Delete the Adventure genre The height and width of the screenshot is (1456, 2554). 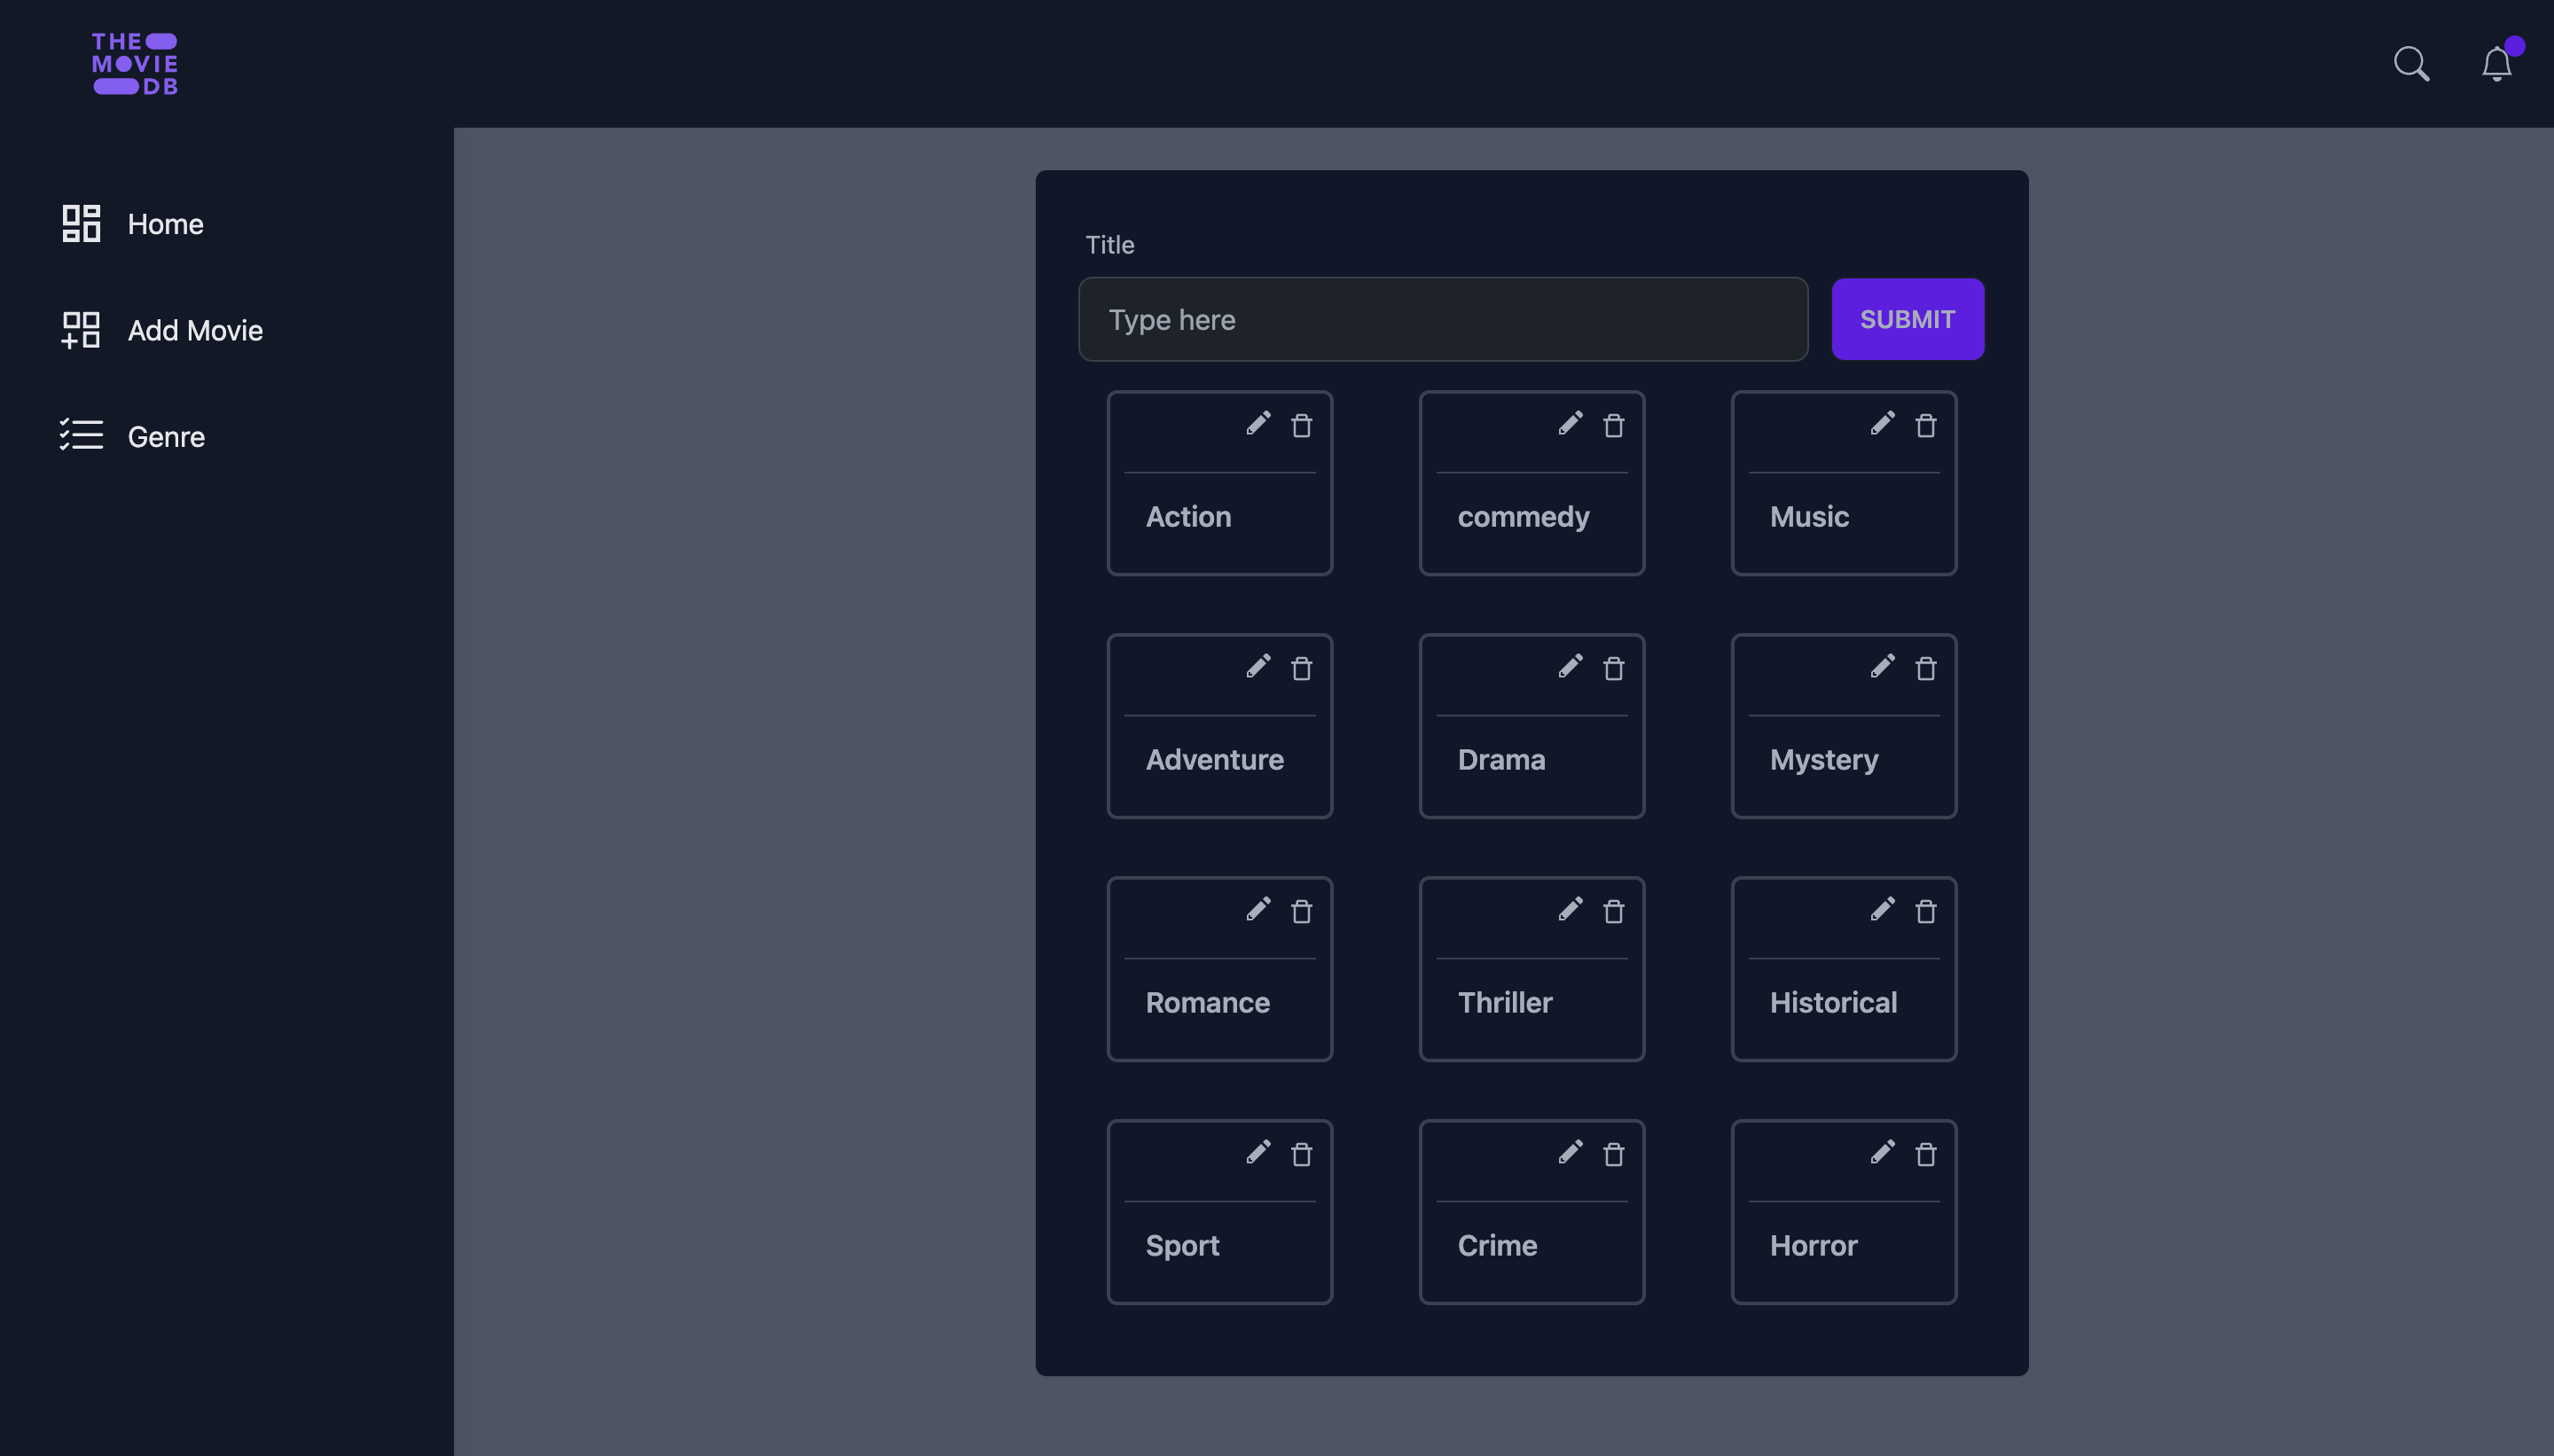(x=1302, y=669)
